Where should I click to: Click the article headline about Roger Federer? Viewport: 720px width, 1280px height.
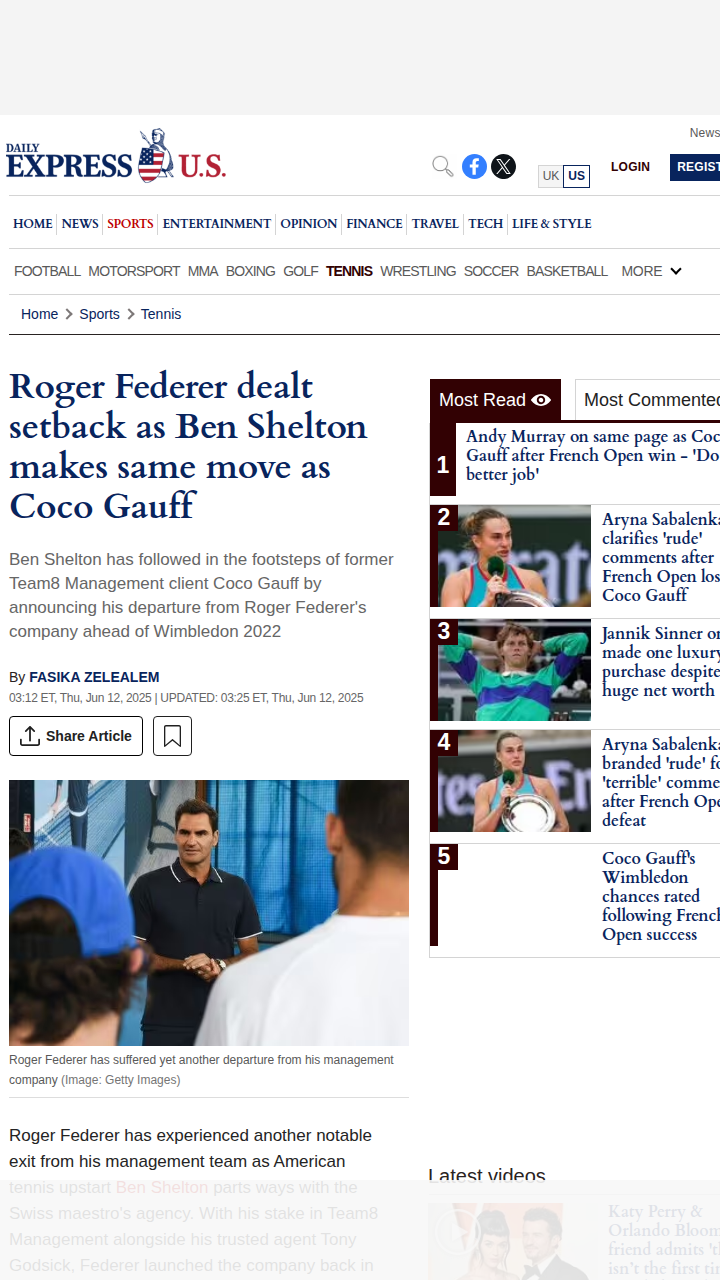(x=188, y=446)
